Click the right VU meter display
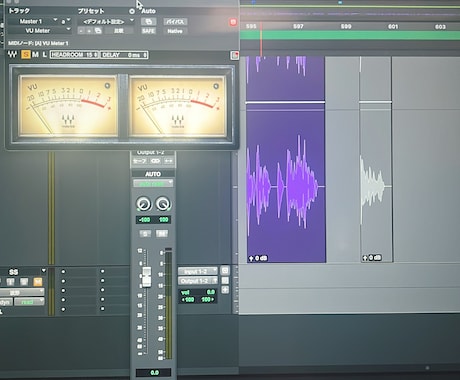460x380 pixels. (178, 106)
